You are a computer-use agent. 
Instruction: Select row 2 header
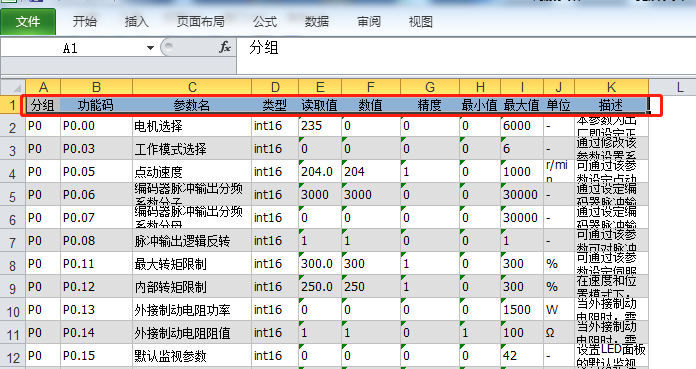(x=13, y=127)
